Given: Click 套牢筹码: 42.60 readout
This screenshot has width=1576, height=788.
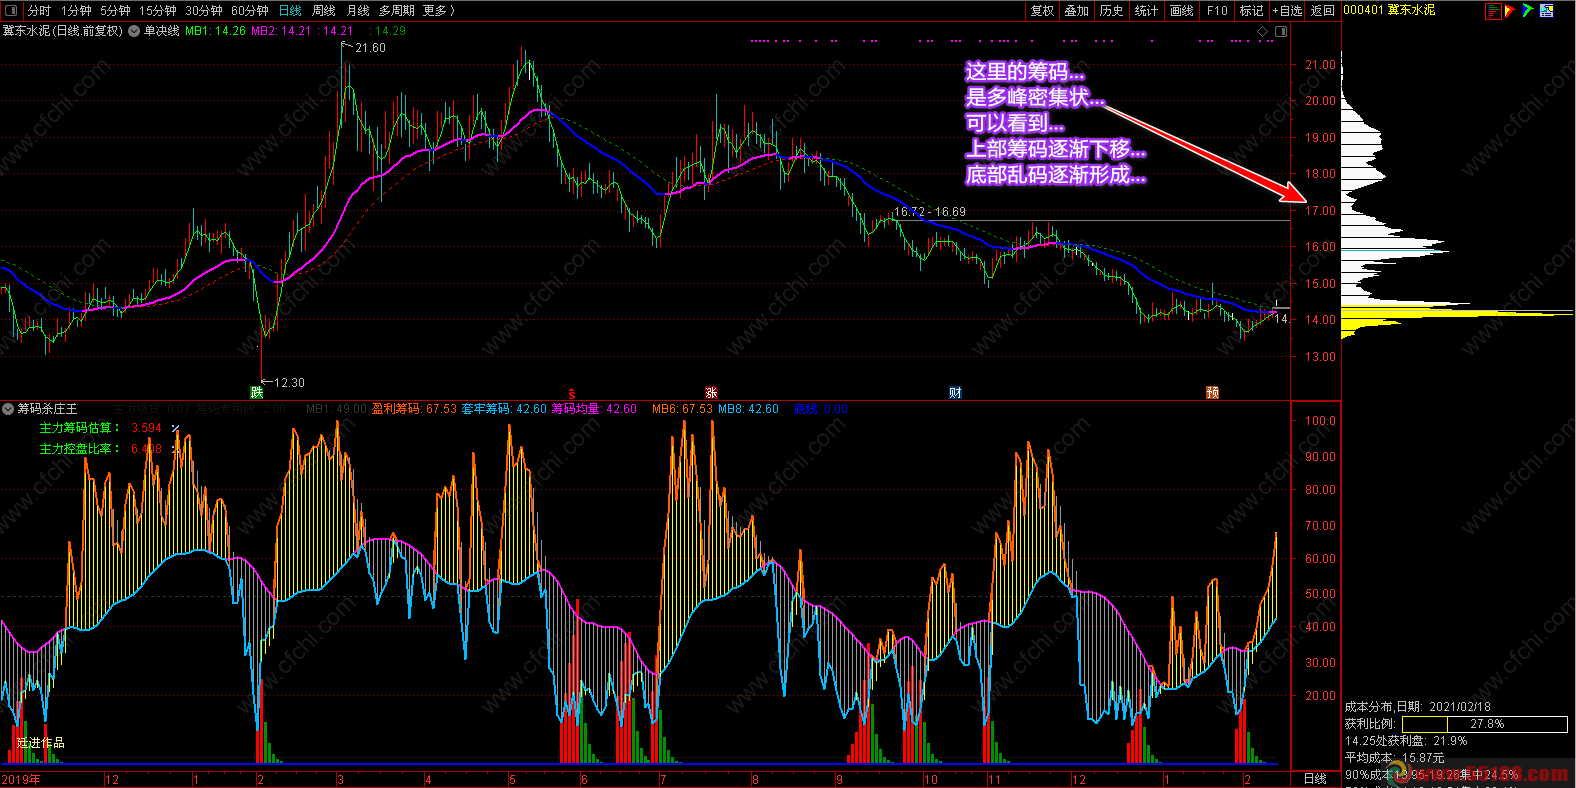Looking at the screenshot, I should click(x=504, y=409).
